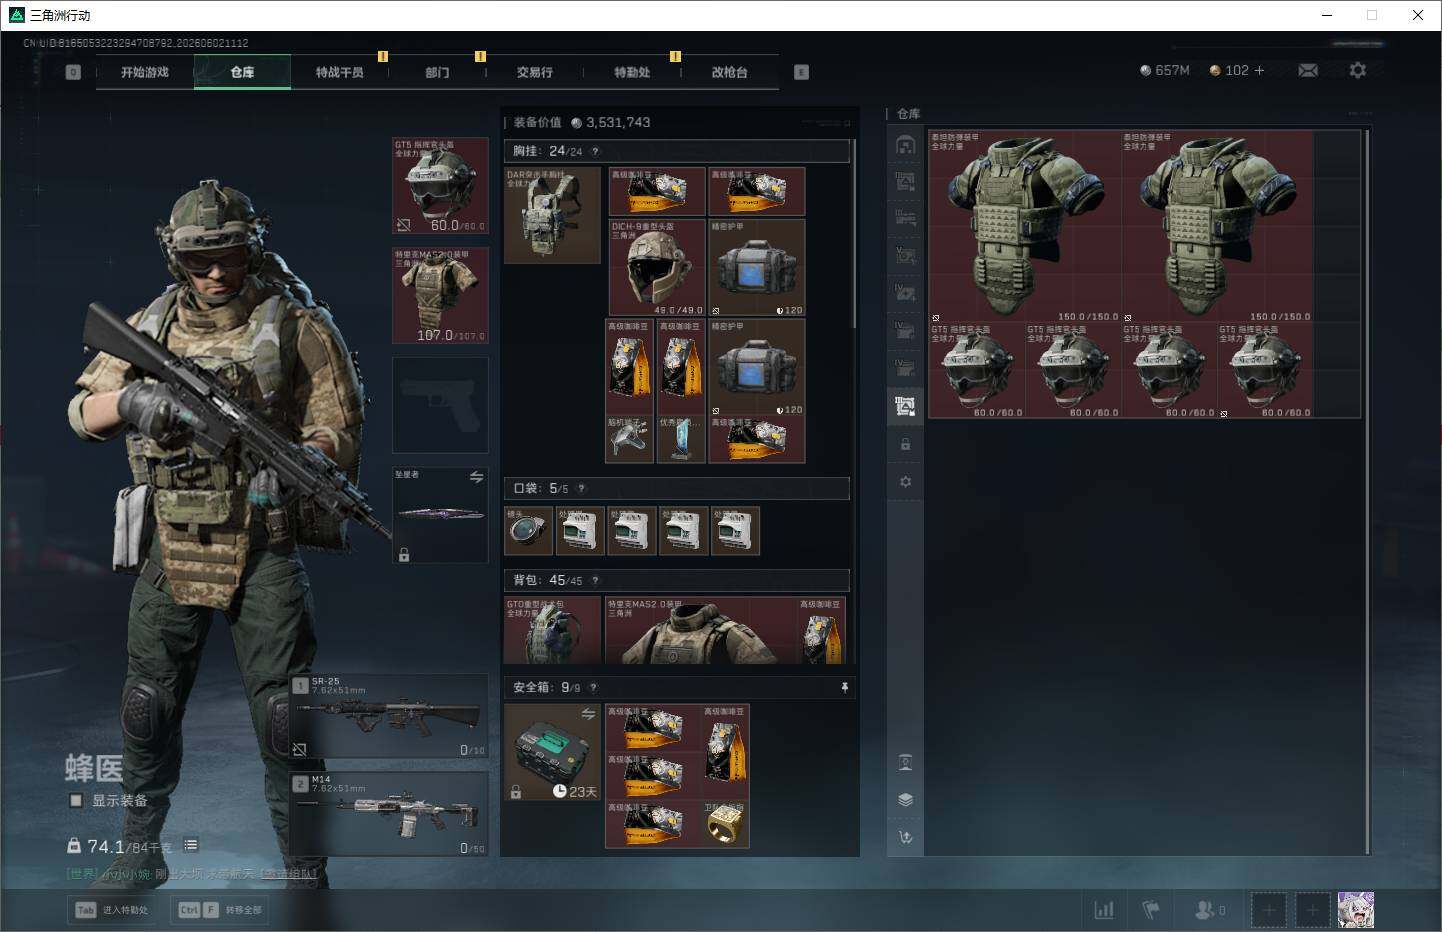Expand the weight details list icon
Image resolution: width=1442 pixels, height=932 pixels.
190,845
